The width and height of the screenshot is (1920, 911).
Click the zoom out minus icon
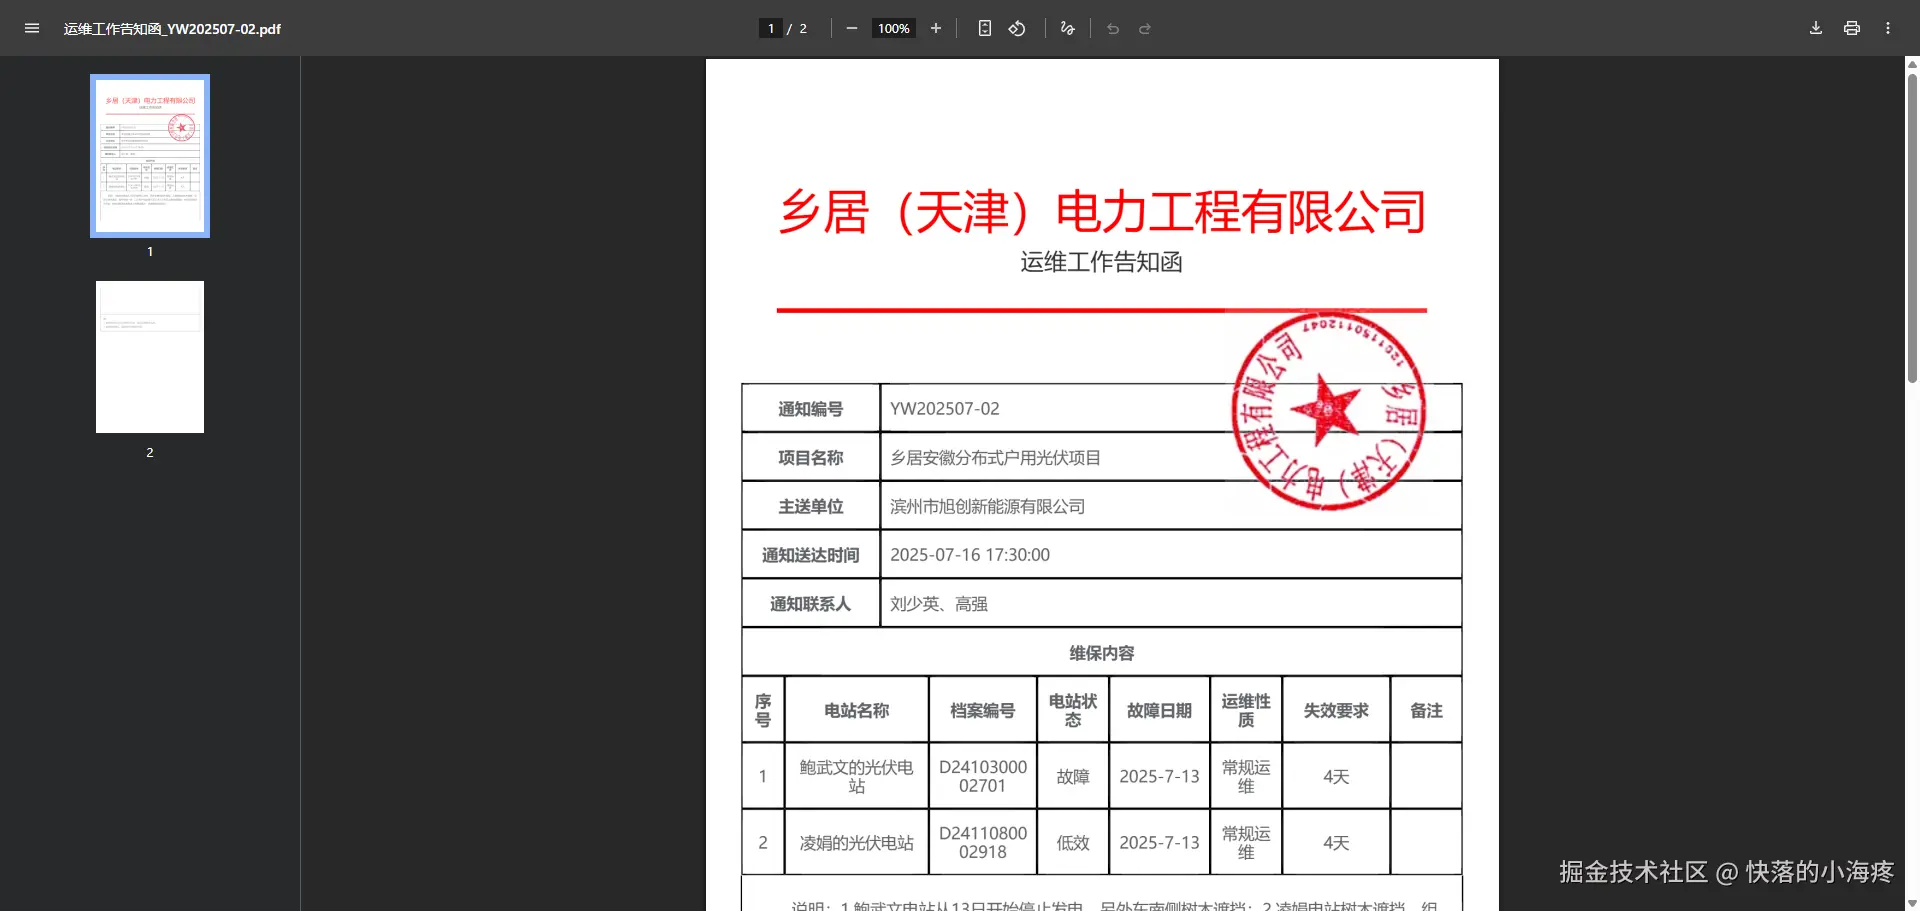(852, 28)
